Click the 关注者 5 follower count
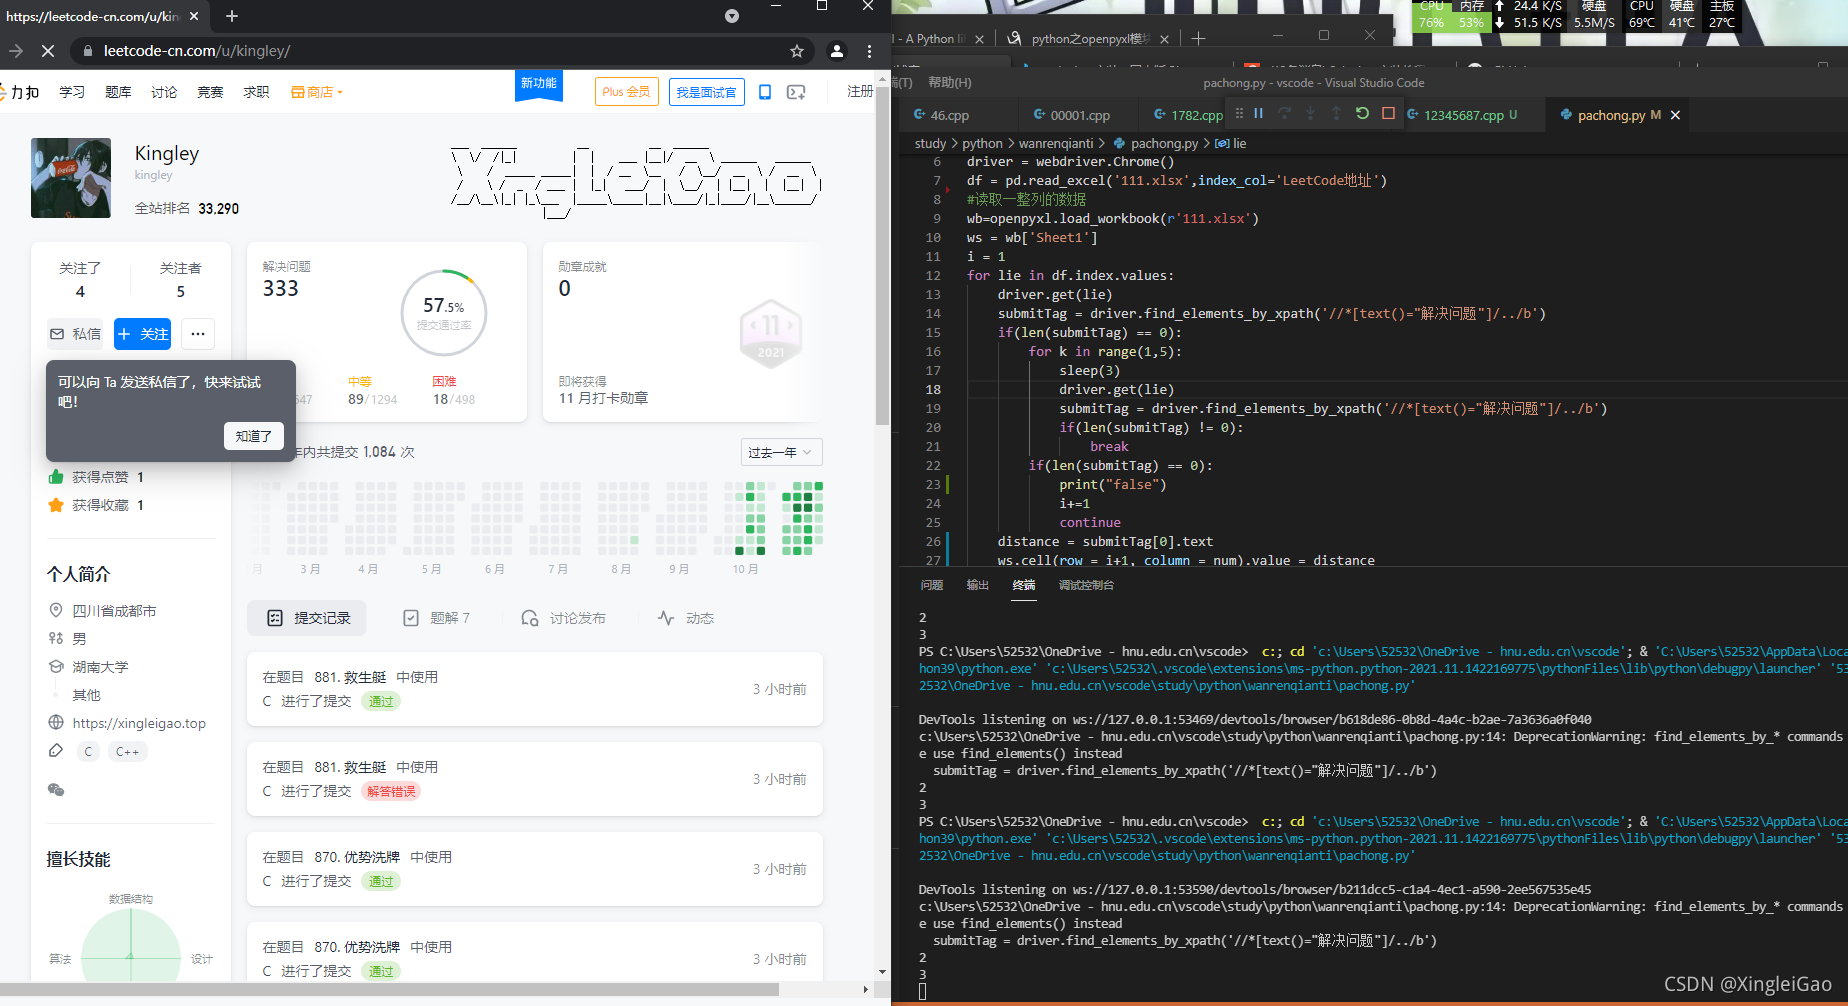The width and height of the screenshot is (1848, 1006). 180,280
